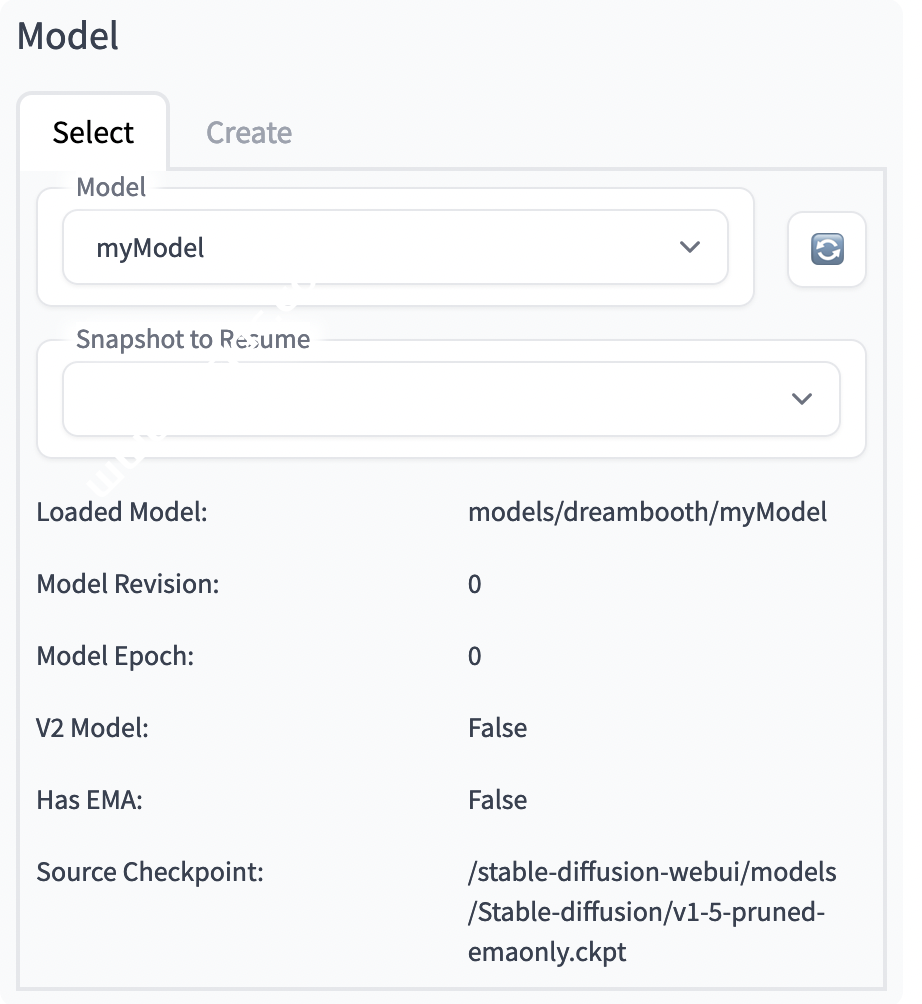The width and height of the screenshot is (922, 1004).
Task: Switch to the Select tab
Action: (93, 133)
